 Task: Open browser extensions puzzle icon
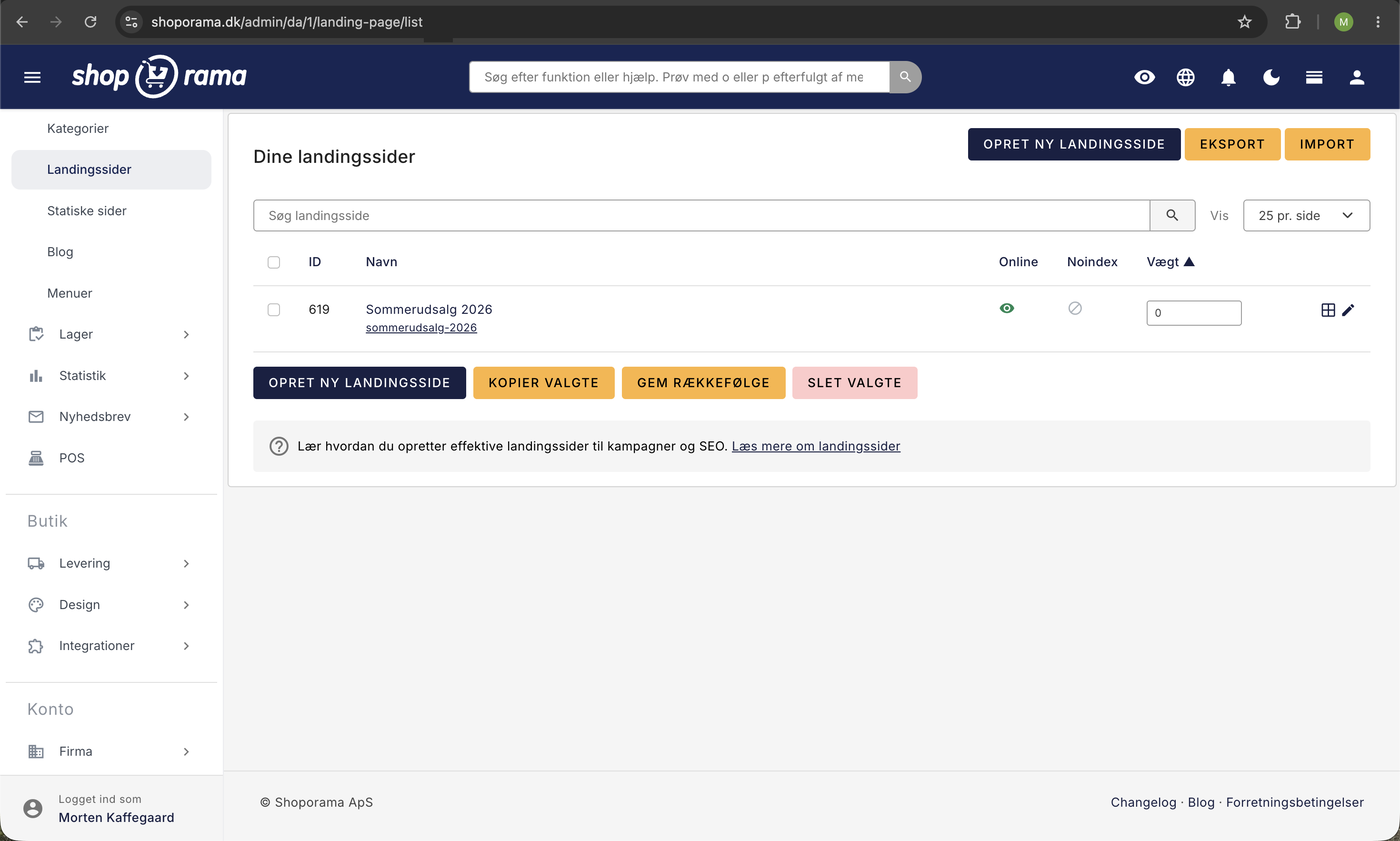[1293, 21]
